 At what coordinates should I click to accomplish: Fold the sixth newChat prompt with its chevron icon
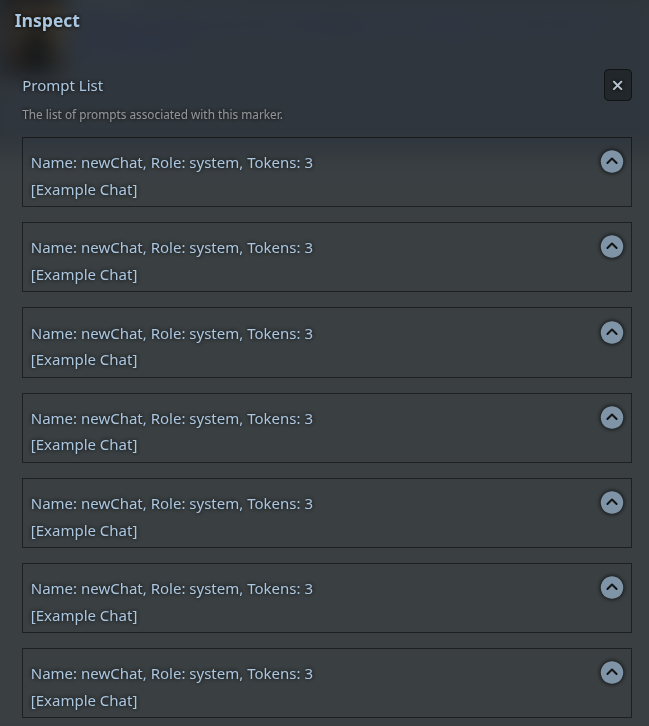click(x=612, y=588)
